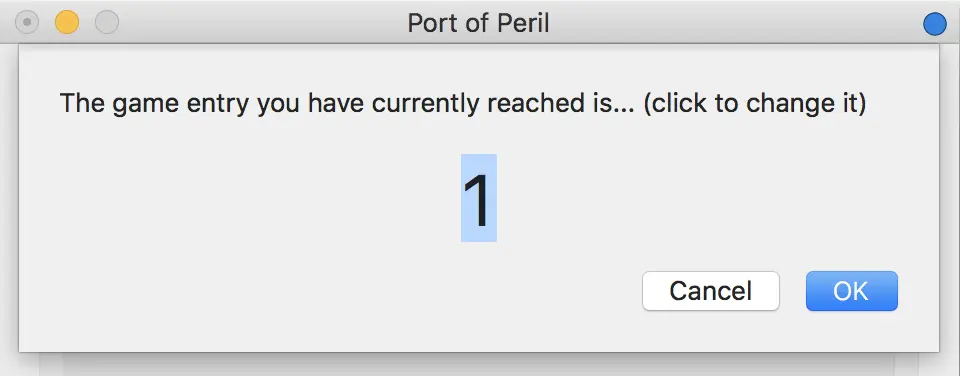Select the highlighted entry number 1
This screenshot has height=376, width=960.
[479, 198]
